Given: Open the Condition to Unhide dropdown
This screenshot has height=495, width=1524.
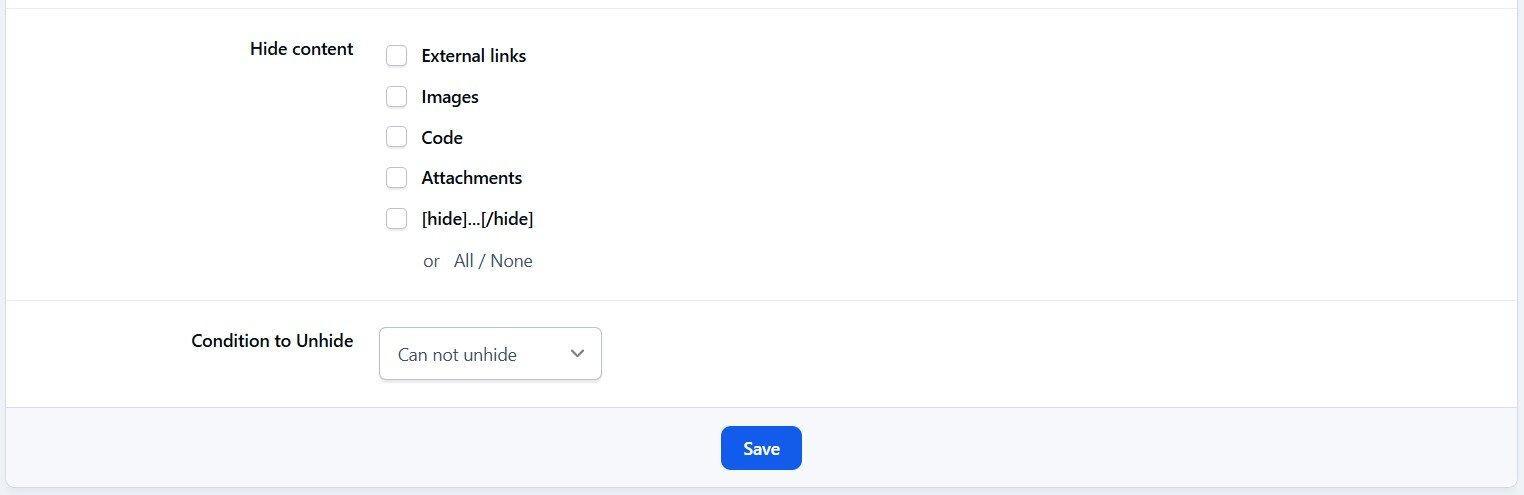Looking at the screenshot, I should (490, 354).
